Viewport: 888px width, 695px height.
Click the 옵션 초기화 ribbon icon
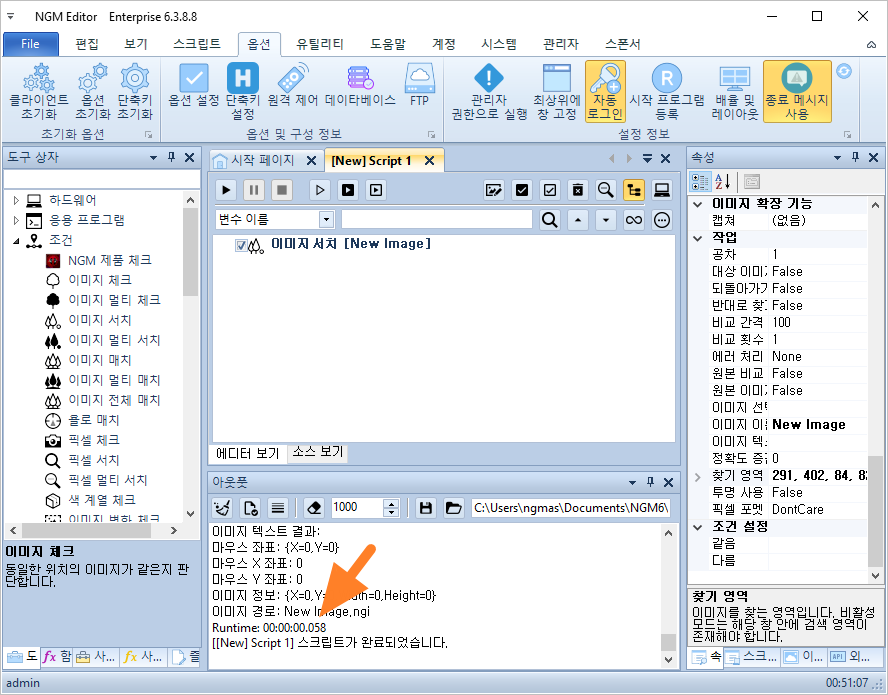pyautogui.click(x=93, y=92)
